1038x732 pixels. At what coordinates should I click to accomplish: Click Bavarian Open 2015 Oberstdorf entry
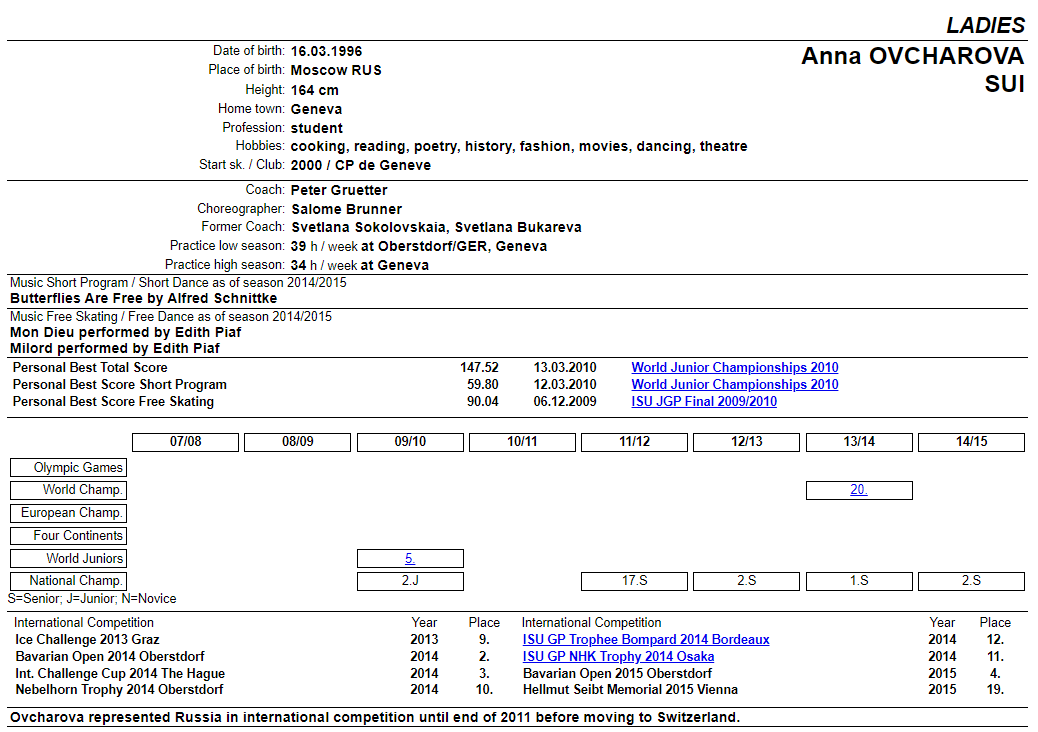[x=617, y=674]
